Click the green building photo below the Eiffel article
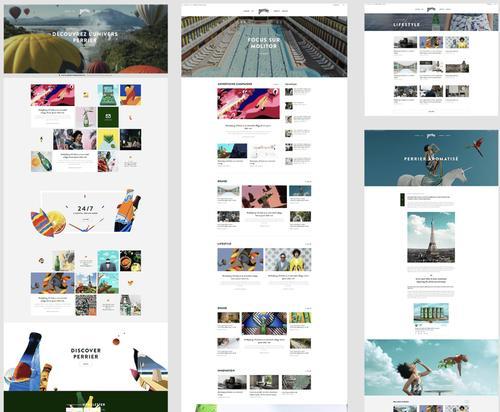This screenshot has width=500, height=412. point(431,313)
